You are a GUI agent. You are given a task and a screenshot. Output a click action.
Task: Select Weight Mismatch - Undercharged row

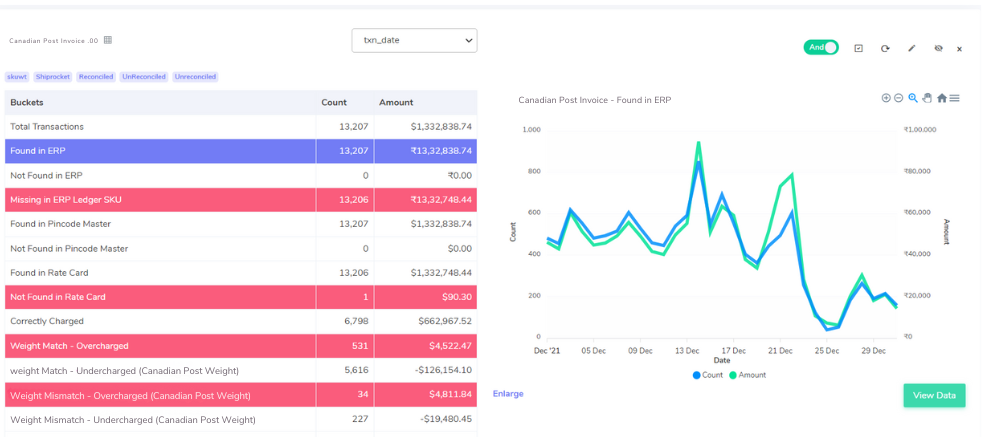click(241, 419)
